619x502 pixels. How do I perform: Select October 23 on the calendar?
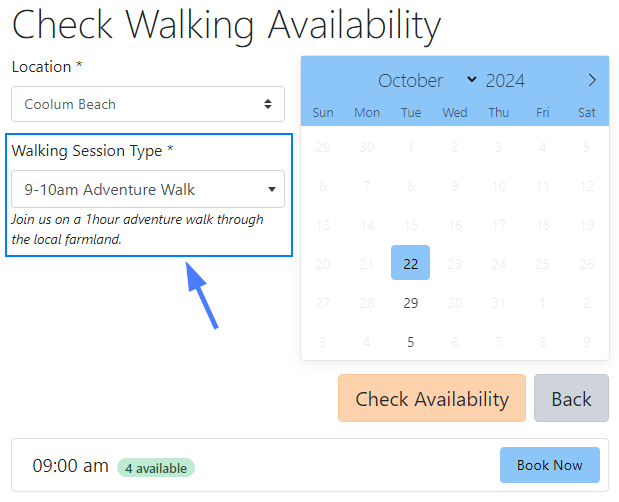(x=455, y=264)
